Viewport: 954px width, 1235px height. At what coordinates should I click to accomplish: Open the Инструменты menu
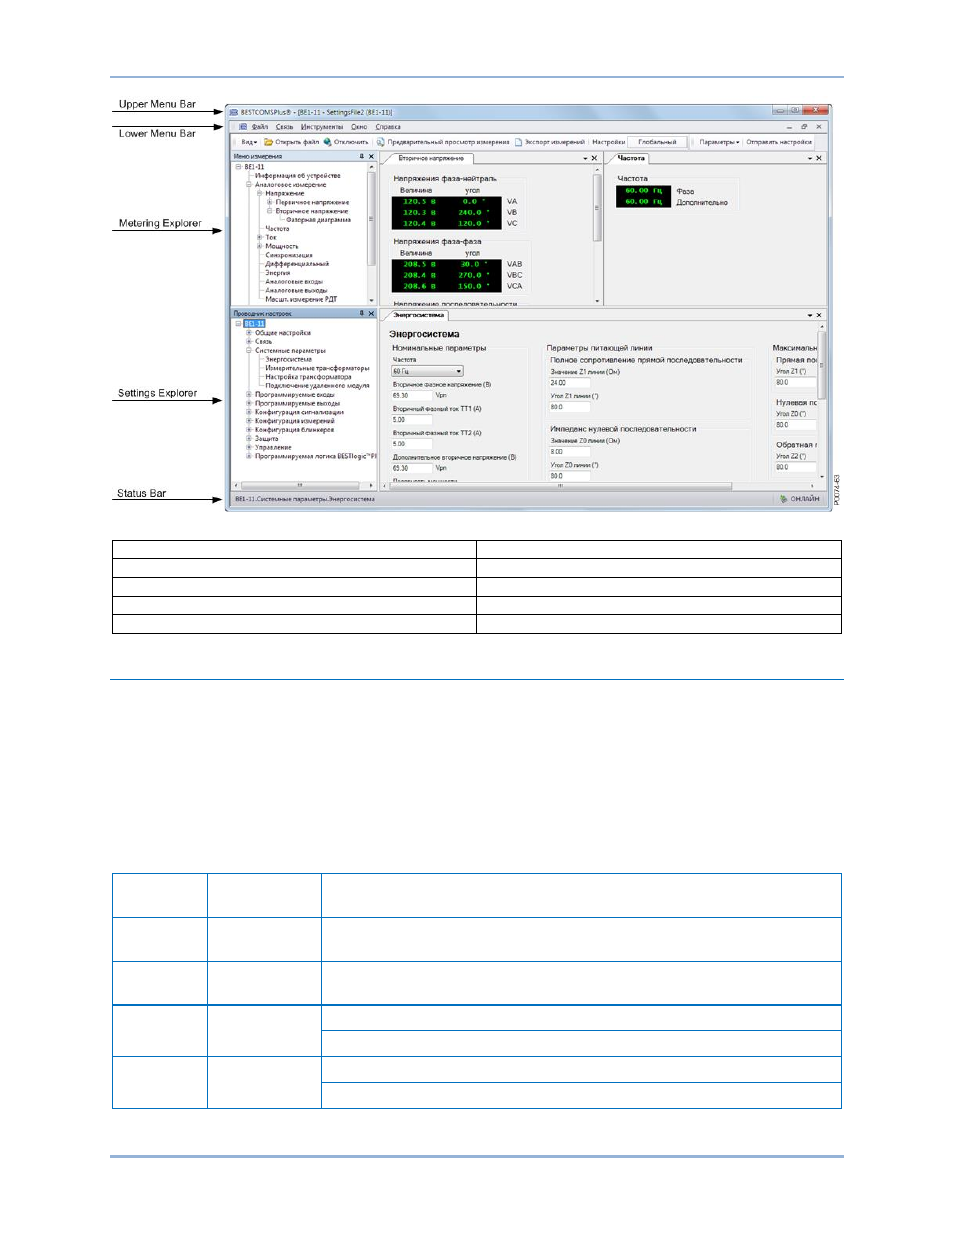click(x=322, y=127)
